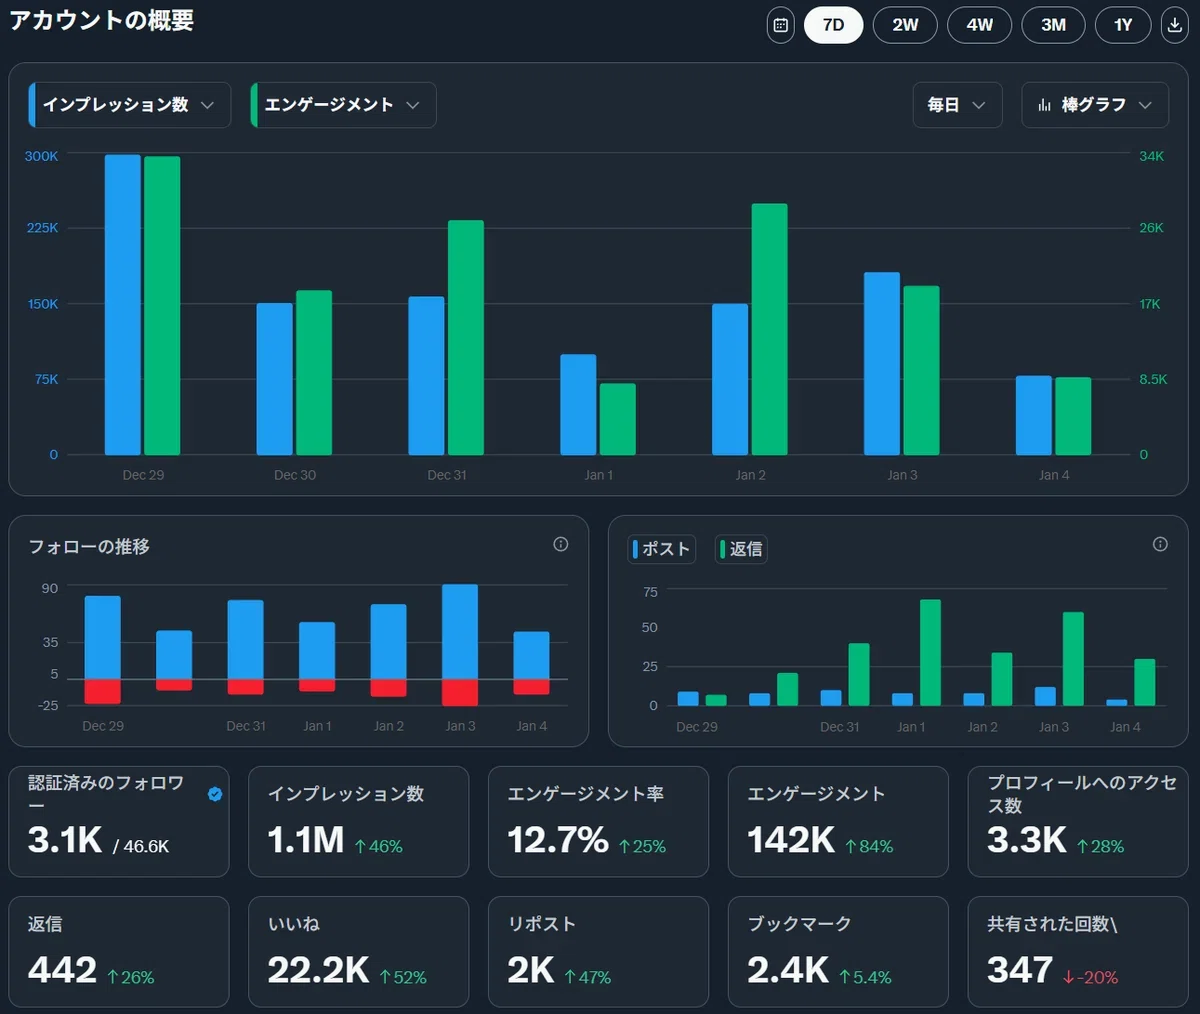Select the 1Y time range
The height and width of the screenshot is (1014, 1200).
click(x=1123, y=25)
